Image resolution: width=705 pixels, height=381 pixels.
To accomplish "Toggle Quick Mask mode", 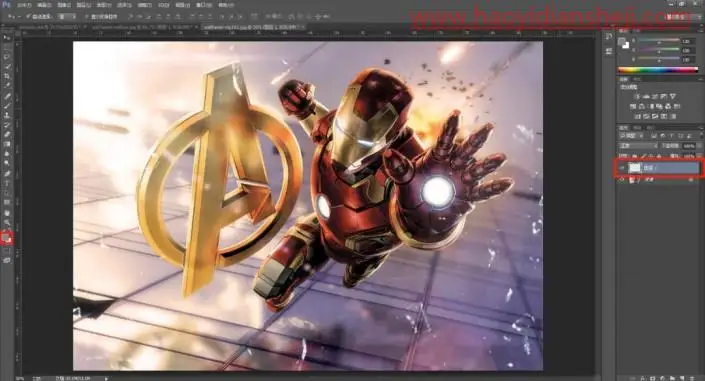I will pos(7,251).
